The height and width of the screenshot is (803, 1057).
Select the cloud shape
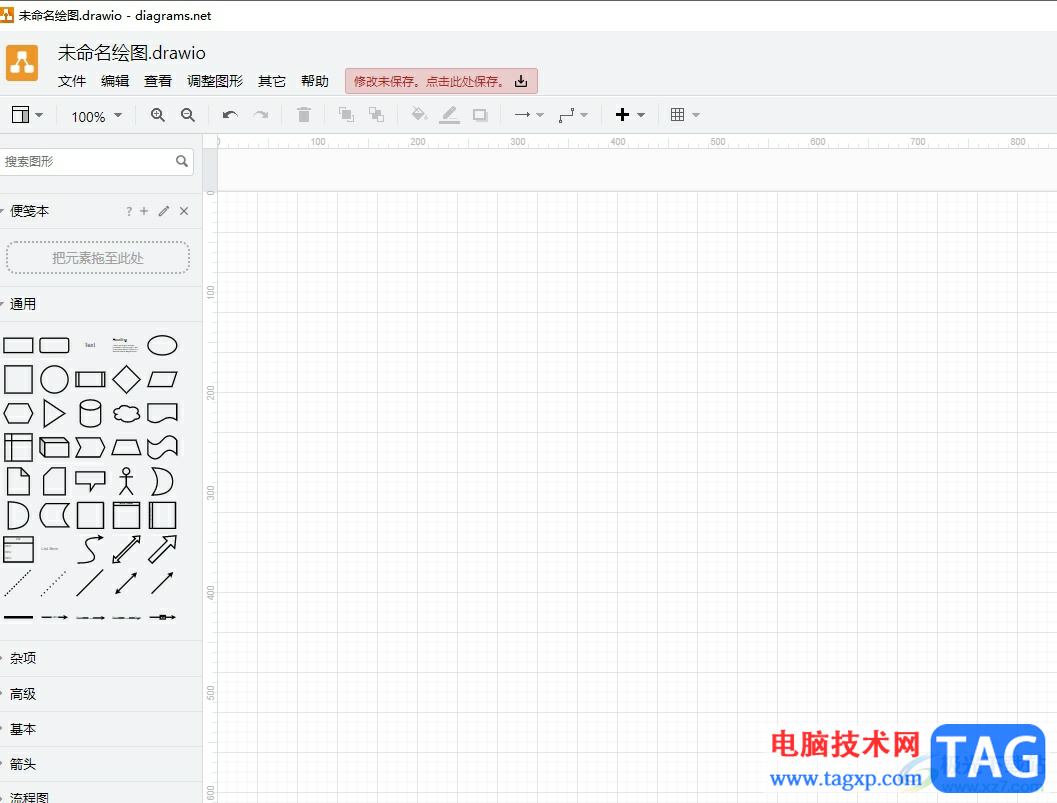pos(126,413)
